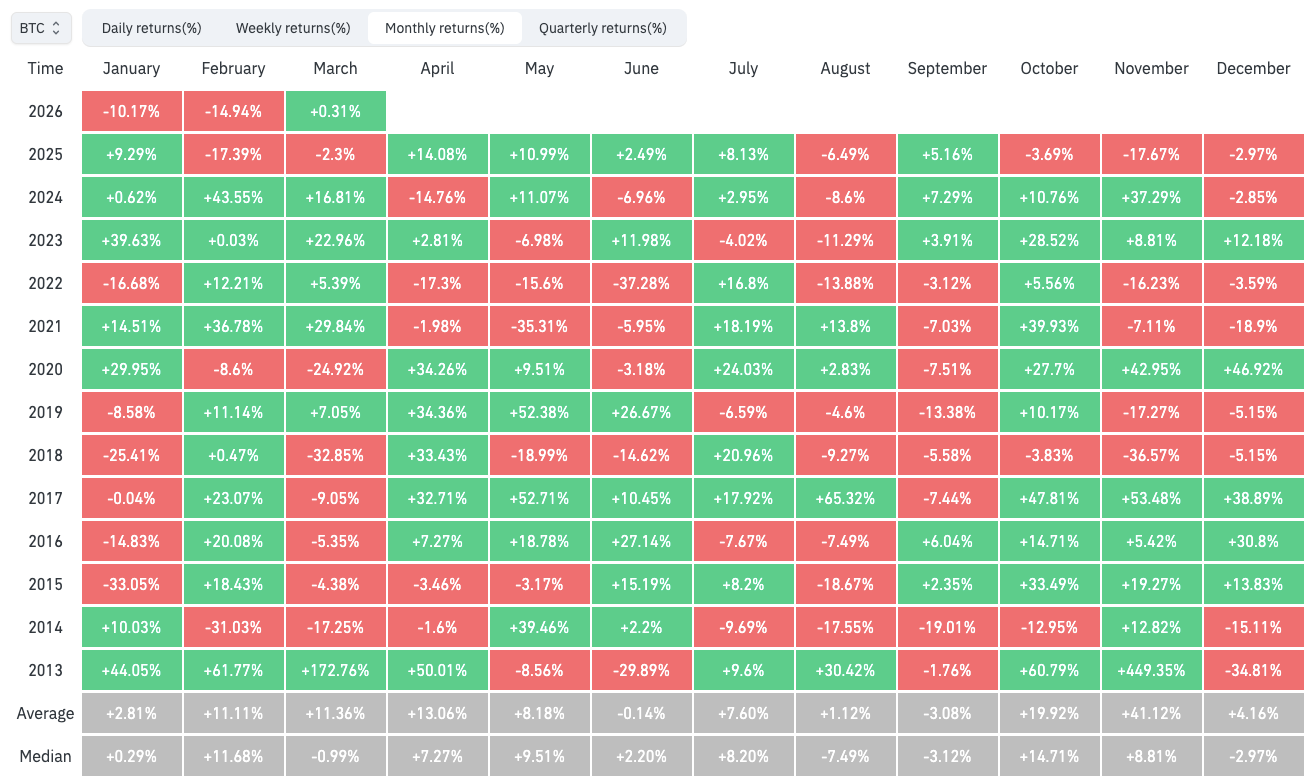The width and height of the screenshot is (1314, 783).
Task: Click the Time column header
Action: pos(45,68)
